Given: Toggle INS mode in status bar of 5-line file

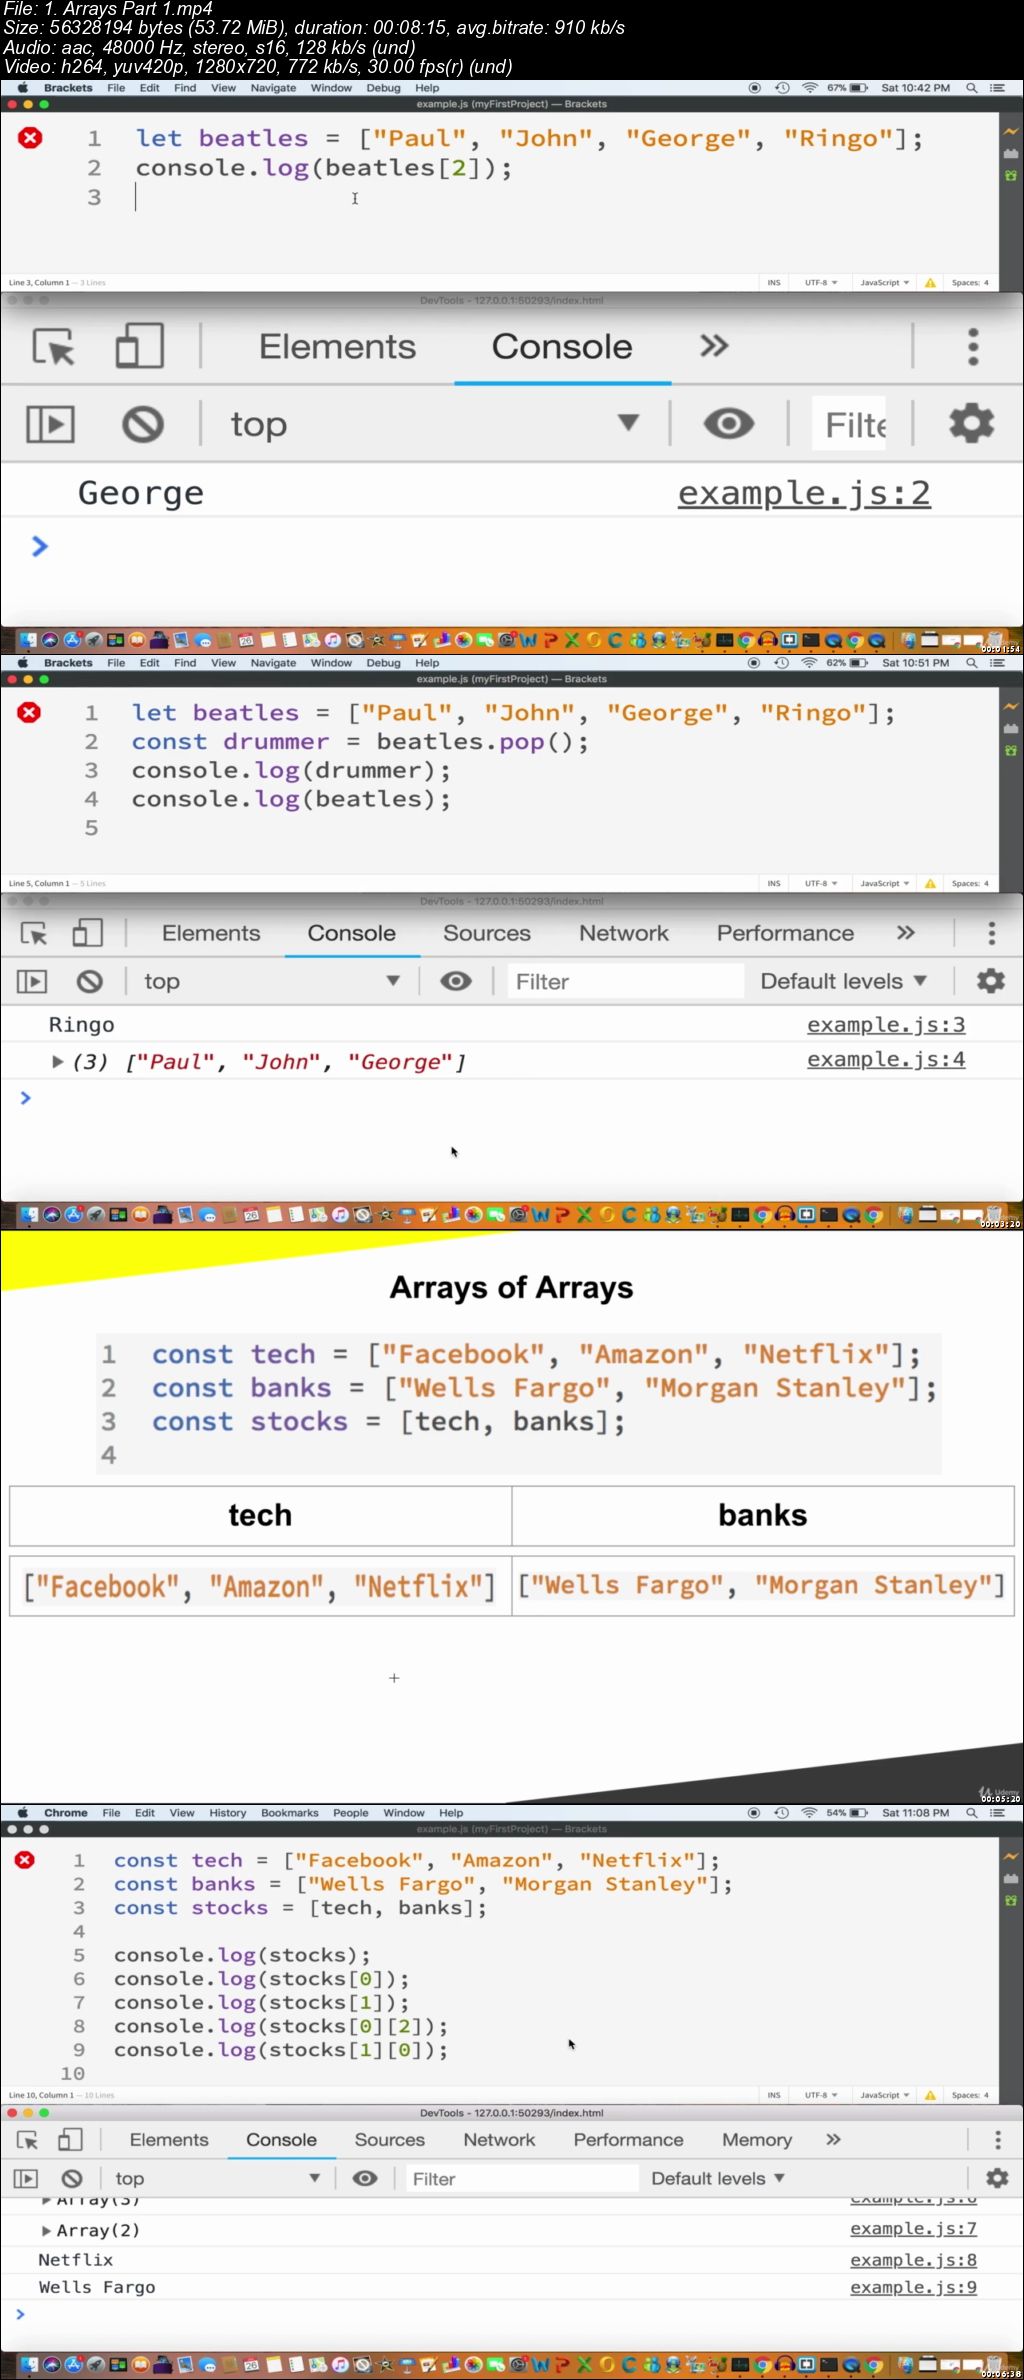Looking at the screenshot, I should (774, 884).
